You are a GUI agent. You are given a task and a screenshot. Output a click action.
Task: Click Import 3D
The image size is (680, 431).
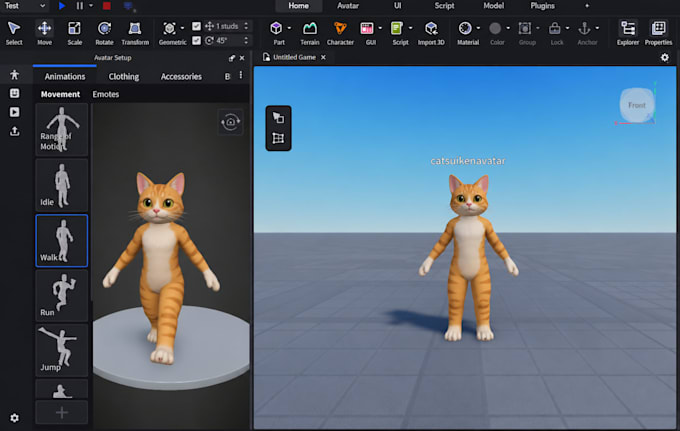pyautogui.click(x=431, y=33)
